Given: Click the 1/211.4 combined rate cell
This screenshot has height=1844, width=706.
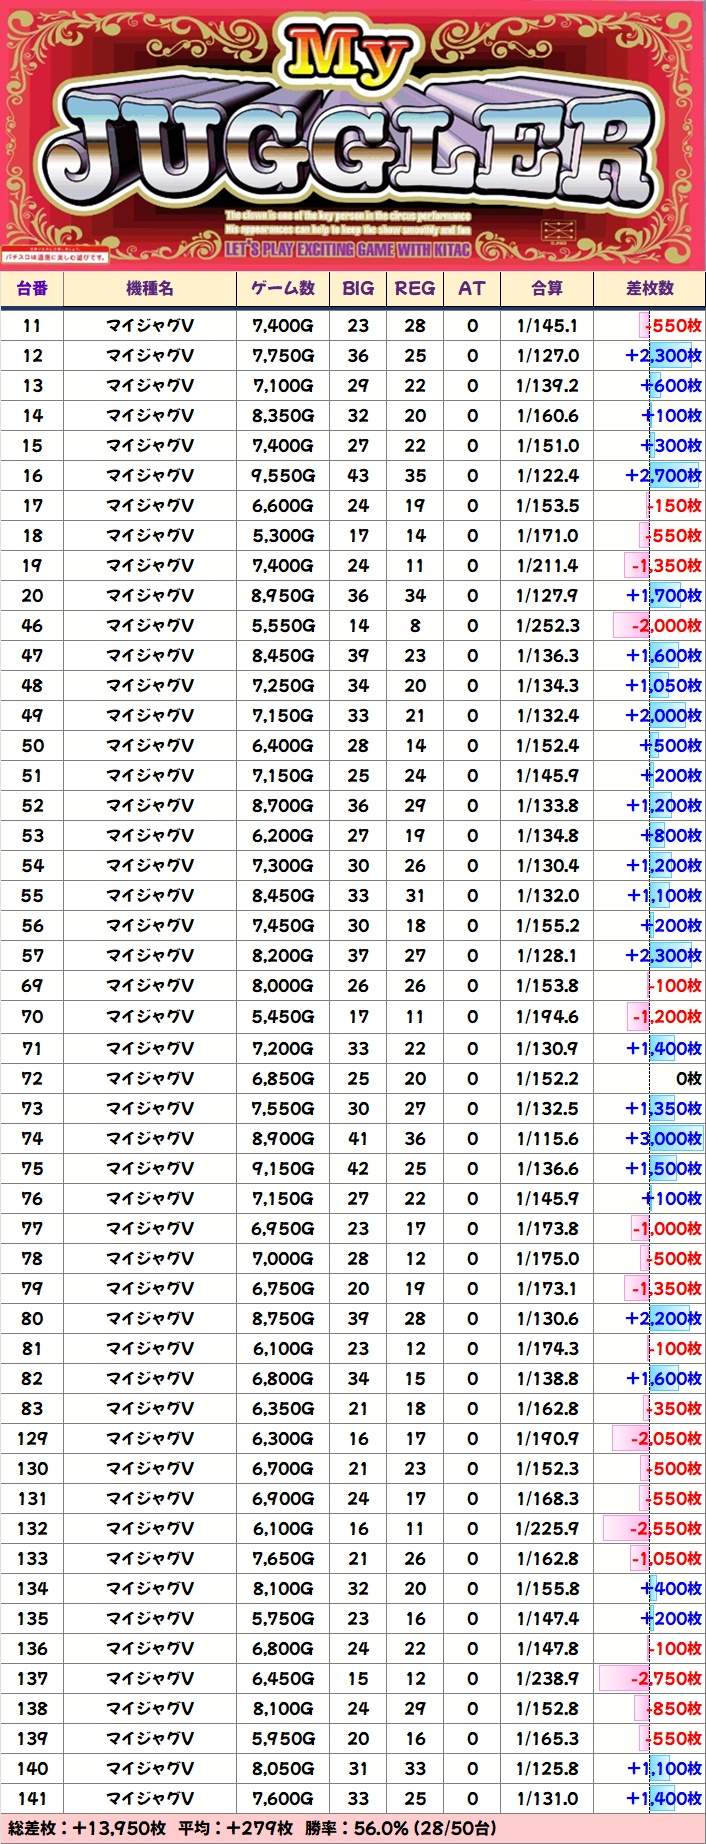Looking at the screenshot, I should coord(547,565).
